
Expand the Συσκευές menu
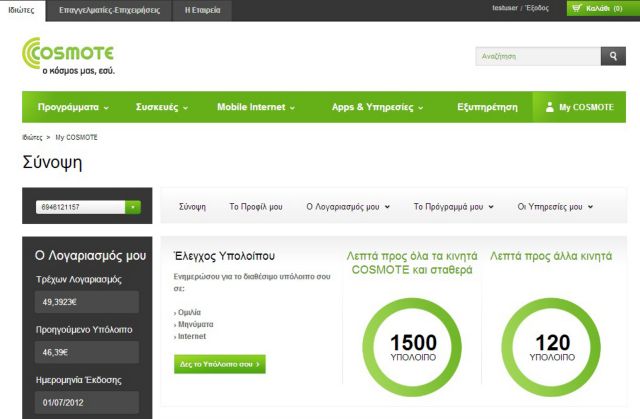[x=162, y=107]
